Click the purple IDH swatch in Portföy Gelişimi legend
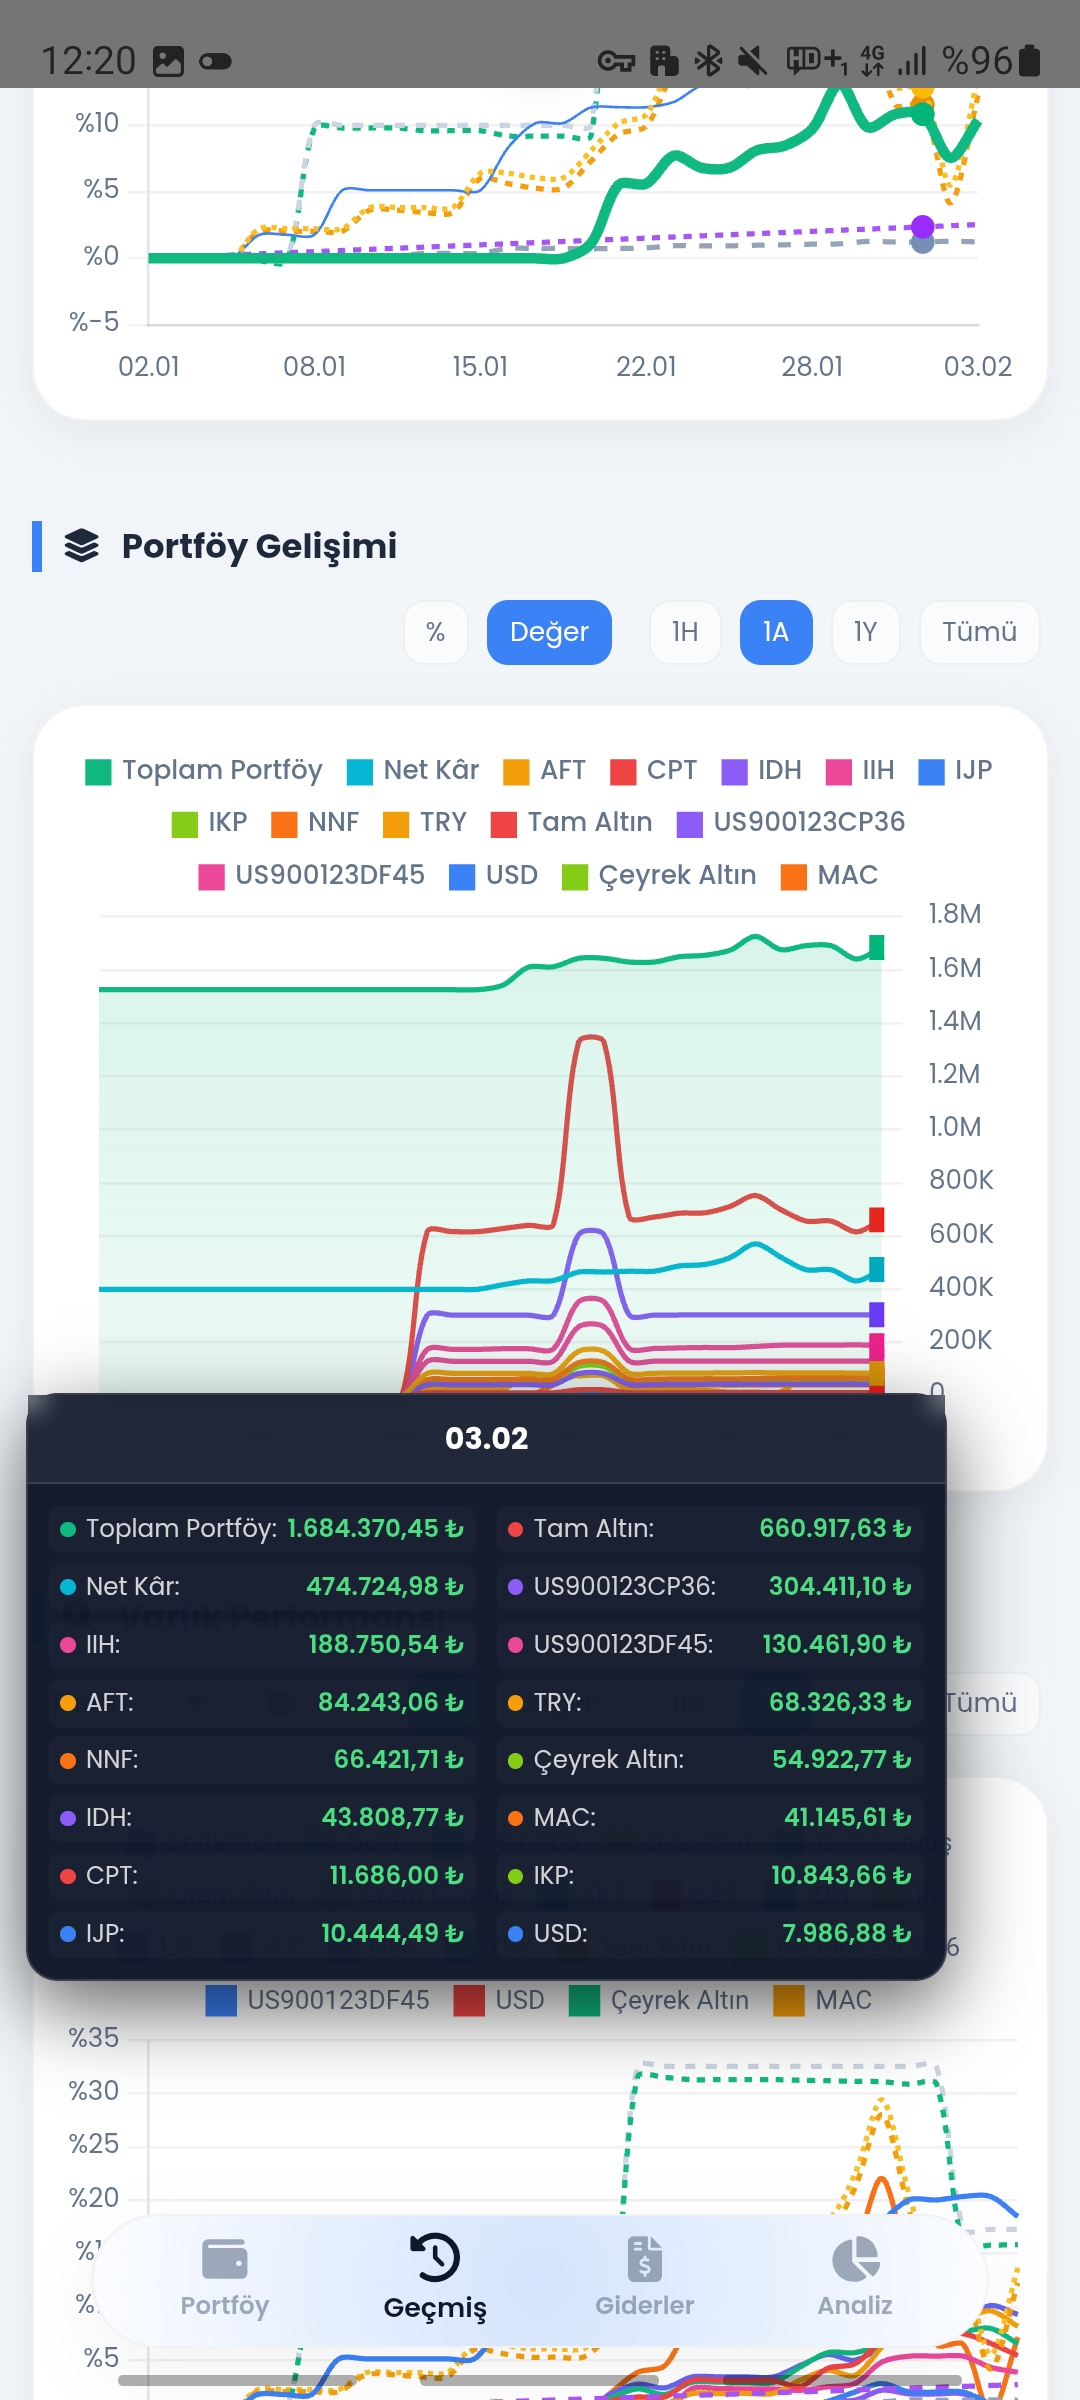The height and width of the screenshot is (2400, 1080). pyautogui.click(x=735, y=772)
